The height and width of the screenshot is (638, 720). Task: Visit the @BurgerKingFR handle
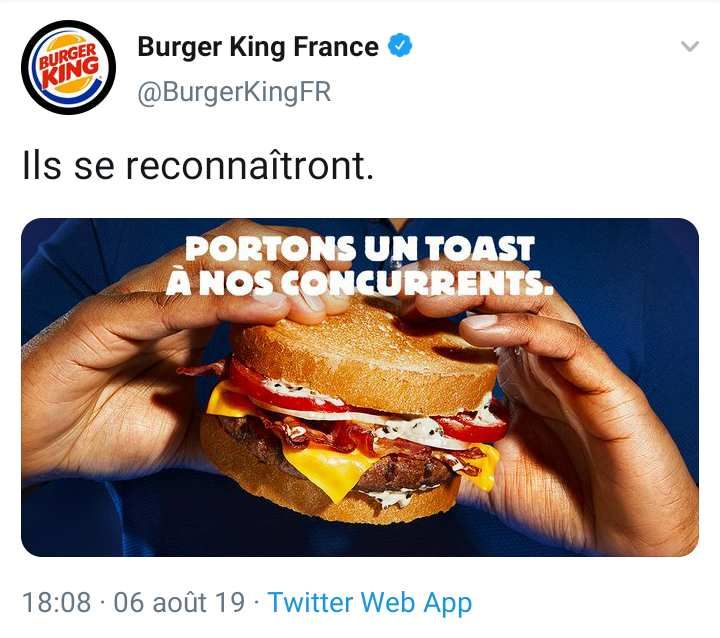[234, 92]
